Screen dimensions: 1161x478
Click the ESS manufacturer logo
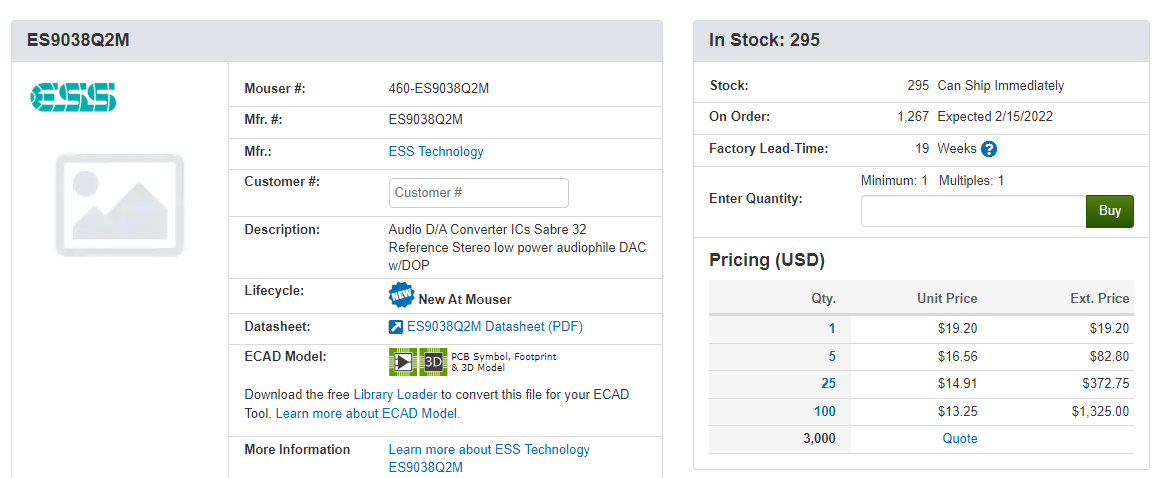pos(73,97)
